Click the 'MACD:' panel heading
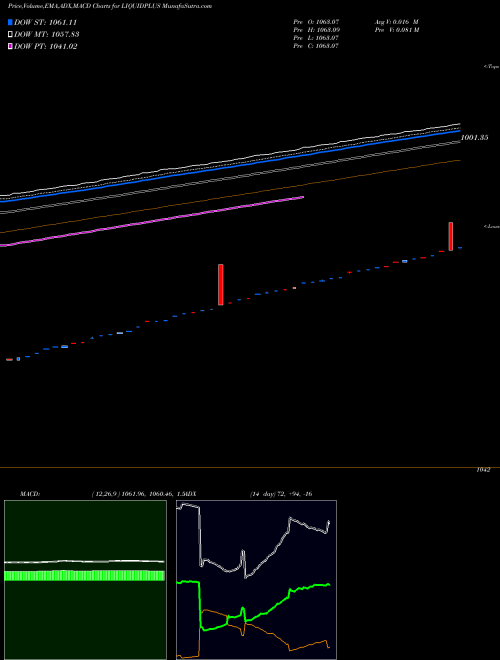Viewport: 500px width, 660px height. coord(30,494)
